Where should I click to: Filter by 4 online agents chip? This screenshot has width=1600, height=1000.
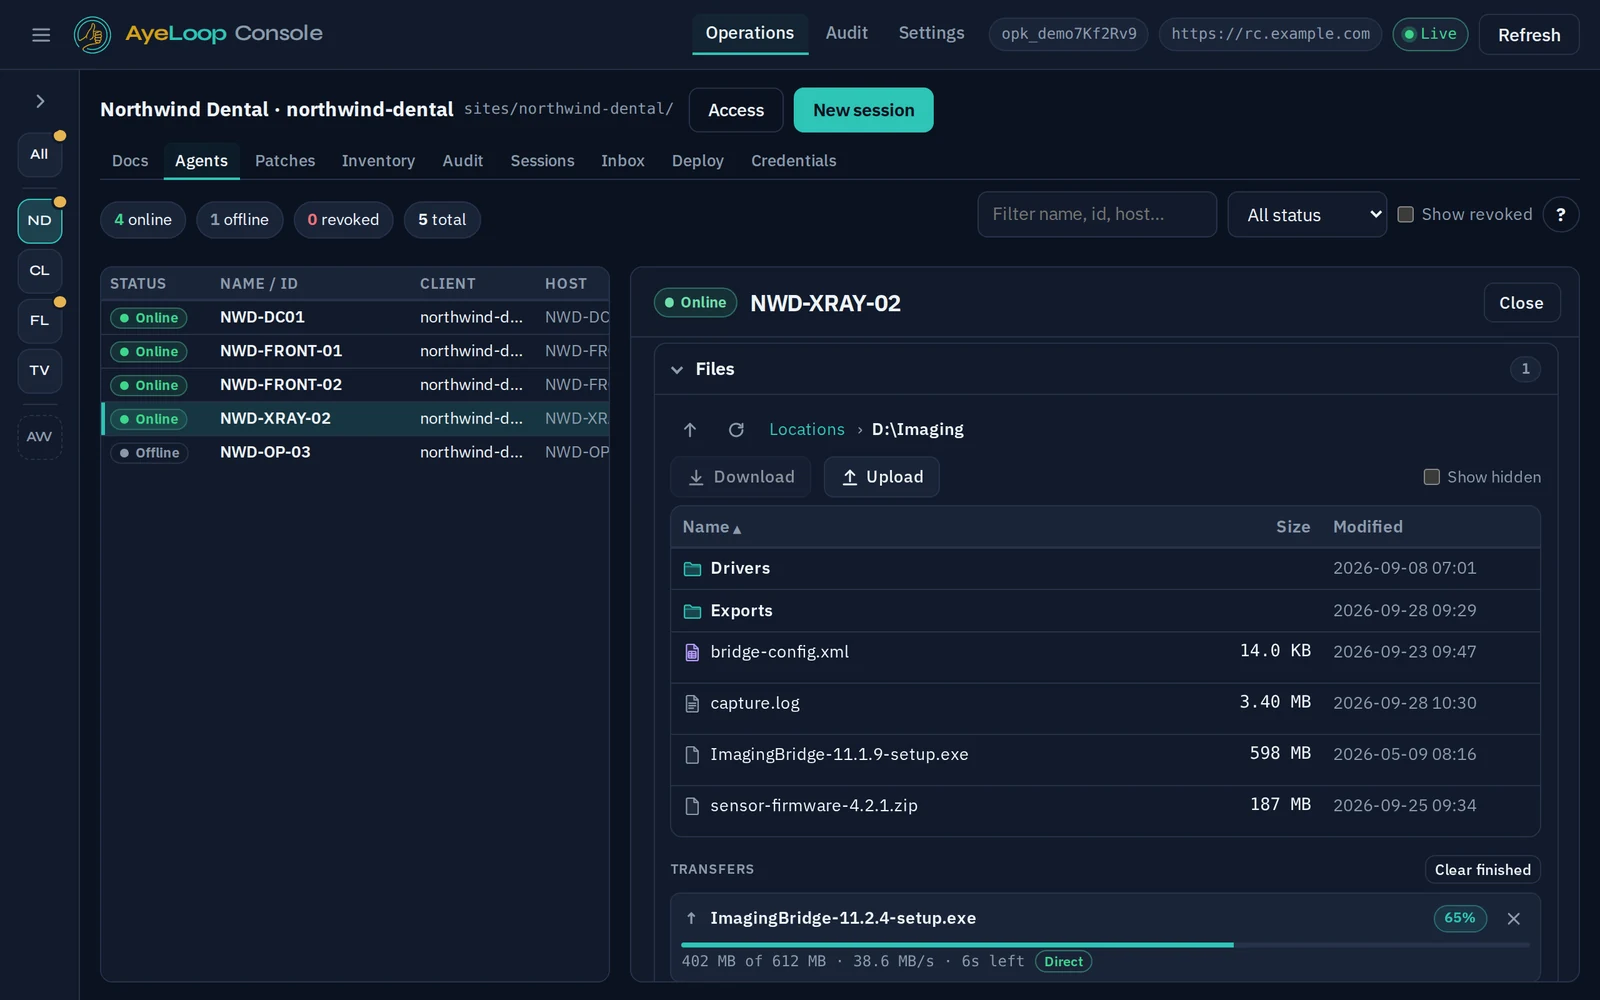(143, 220)
